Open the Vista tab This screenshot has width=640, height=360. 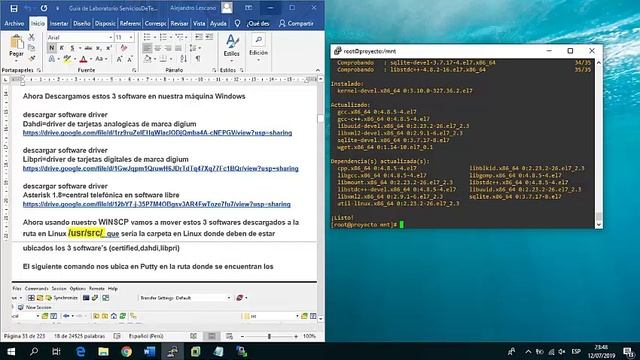199,24
